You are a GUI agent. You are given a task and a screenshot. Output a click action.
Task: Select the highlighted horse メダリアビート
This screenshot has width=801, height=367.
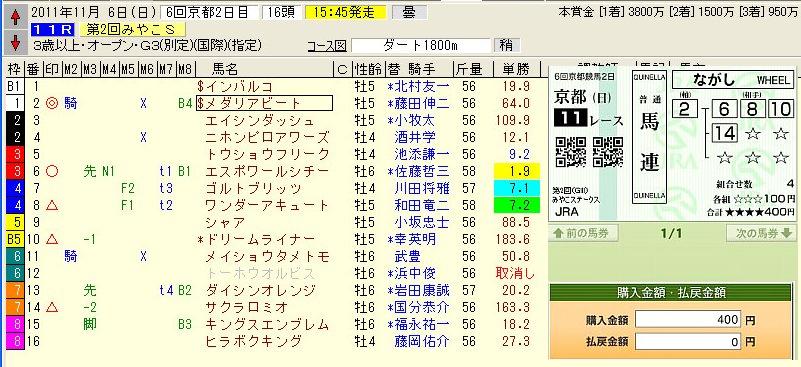[264, 103]
